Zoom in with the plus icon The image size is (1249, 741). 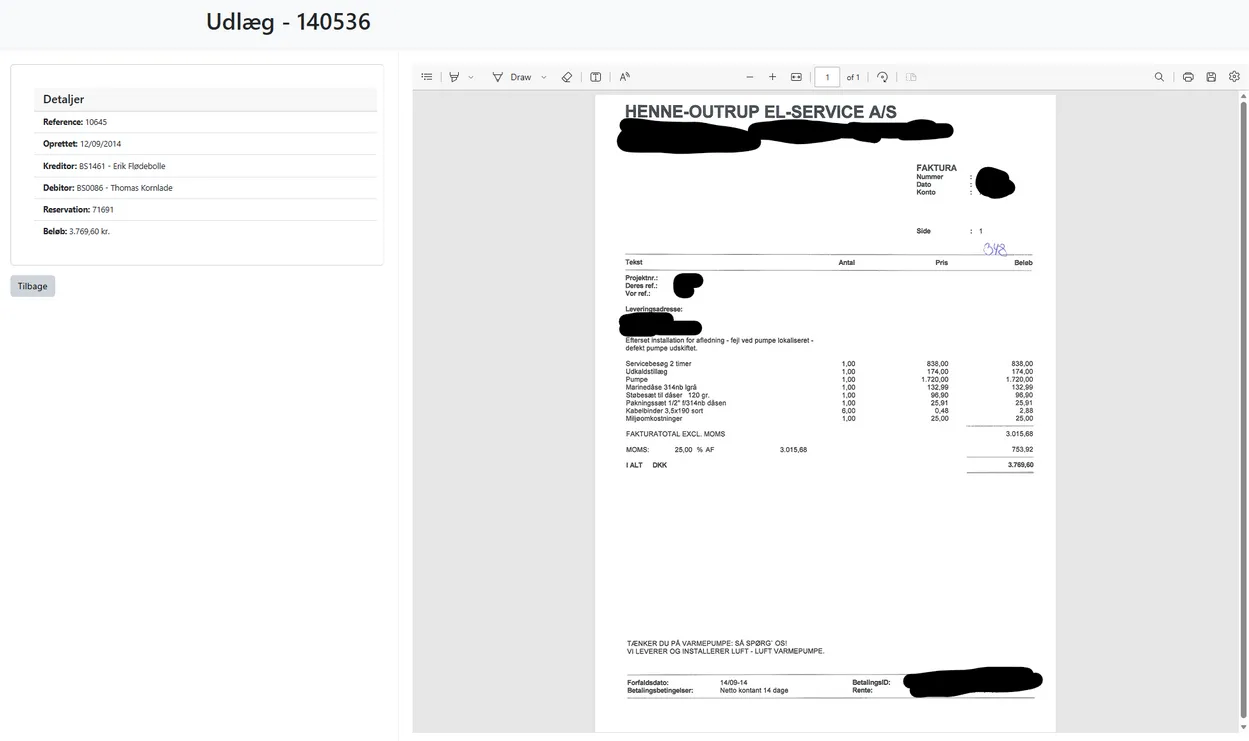click(773, 77)
